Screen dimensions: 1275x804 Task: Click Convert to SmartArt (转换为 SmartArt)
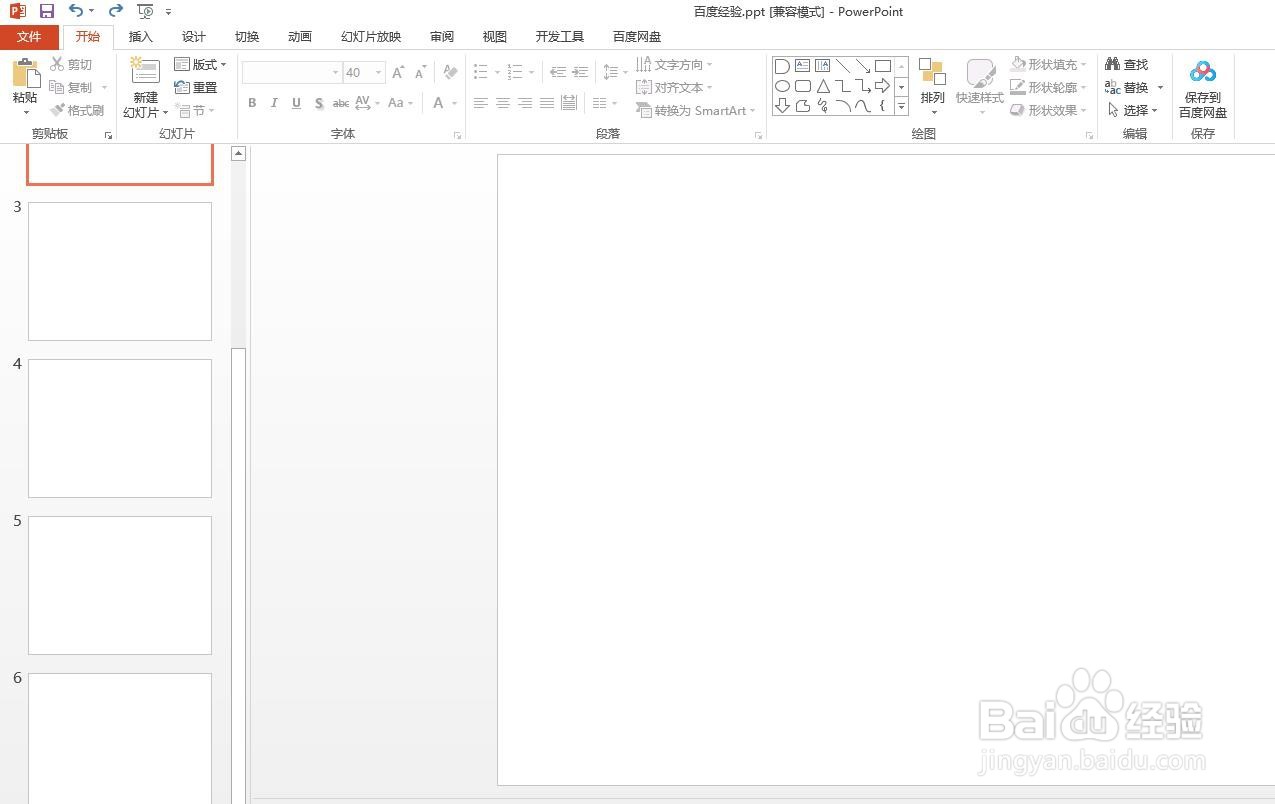(x=696, y=111)
